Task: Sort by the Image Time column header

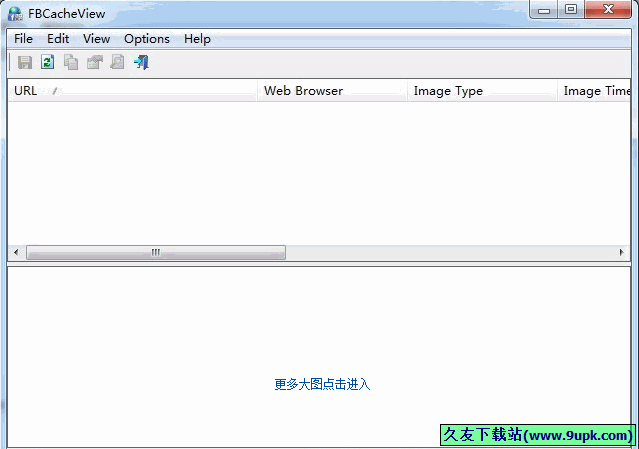Action: coord(594,90)
